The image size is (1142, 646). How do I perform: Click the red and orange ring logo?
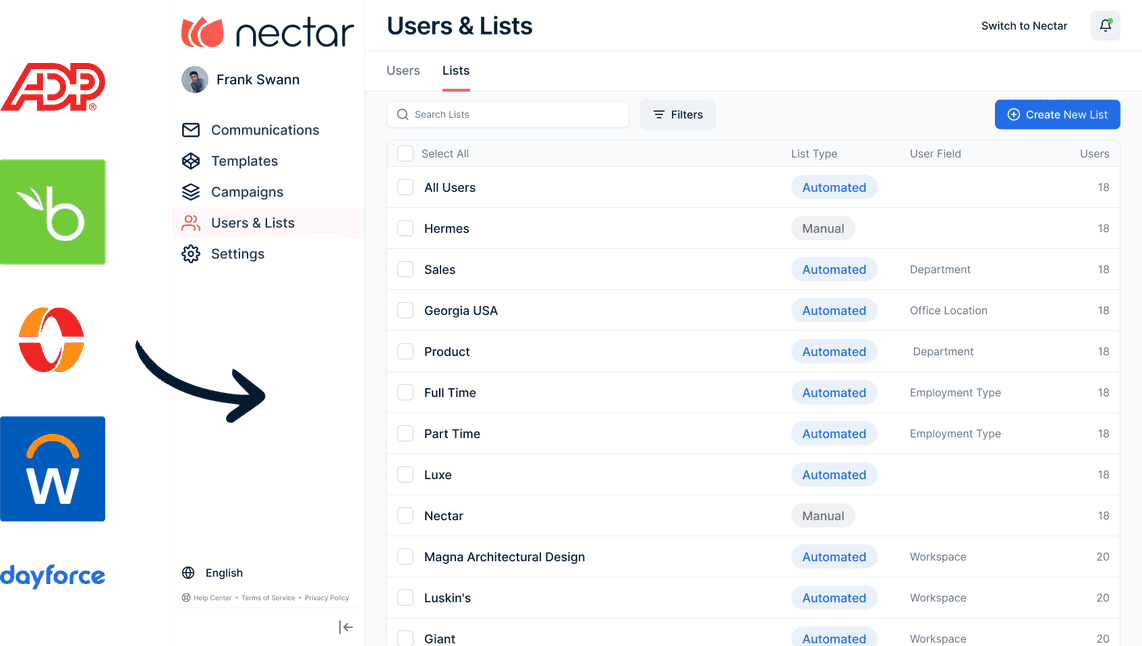(x=52, y=339)
